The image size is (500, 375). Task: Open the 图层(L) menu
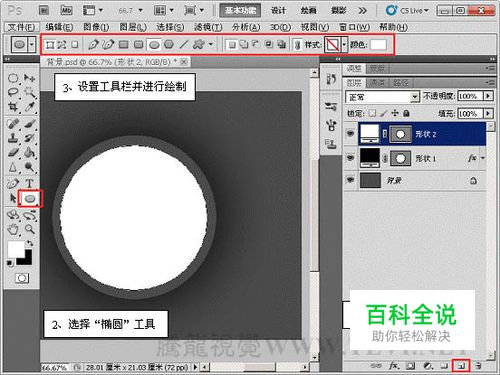point(133,27)
